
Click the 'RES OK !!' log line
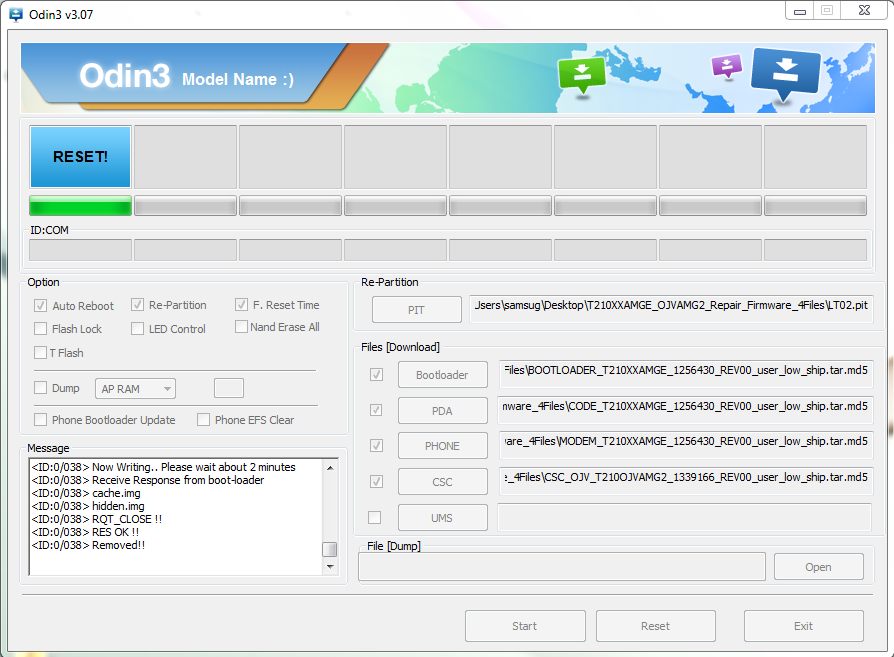86,532
